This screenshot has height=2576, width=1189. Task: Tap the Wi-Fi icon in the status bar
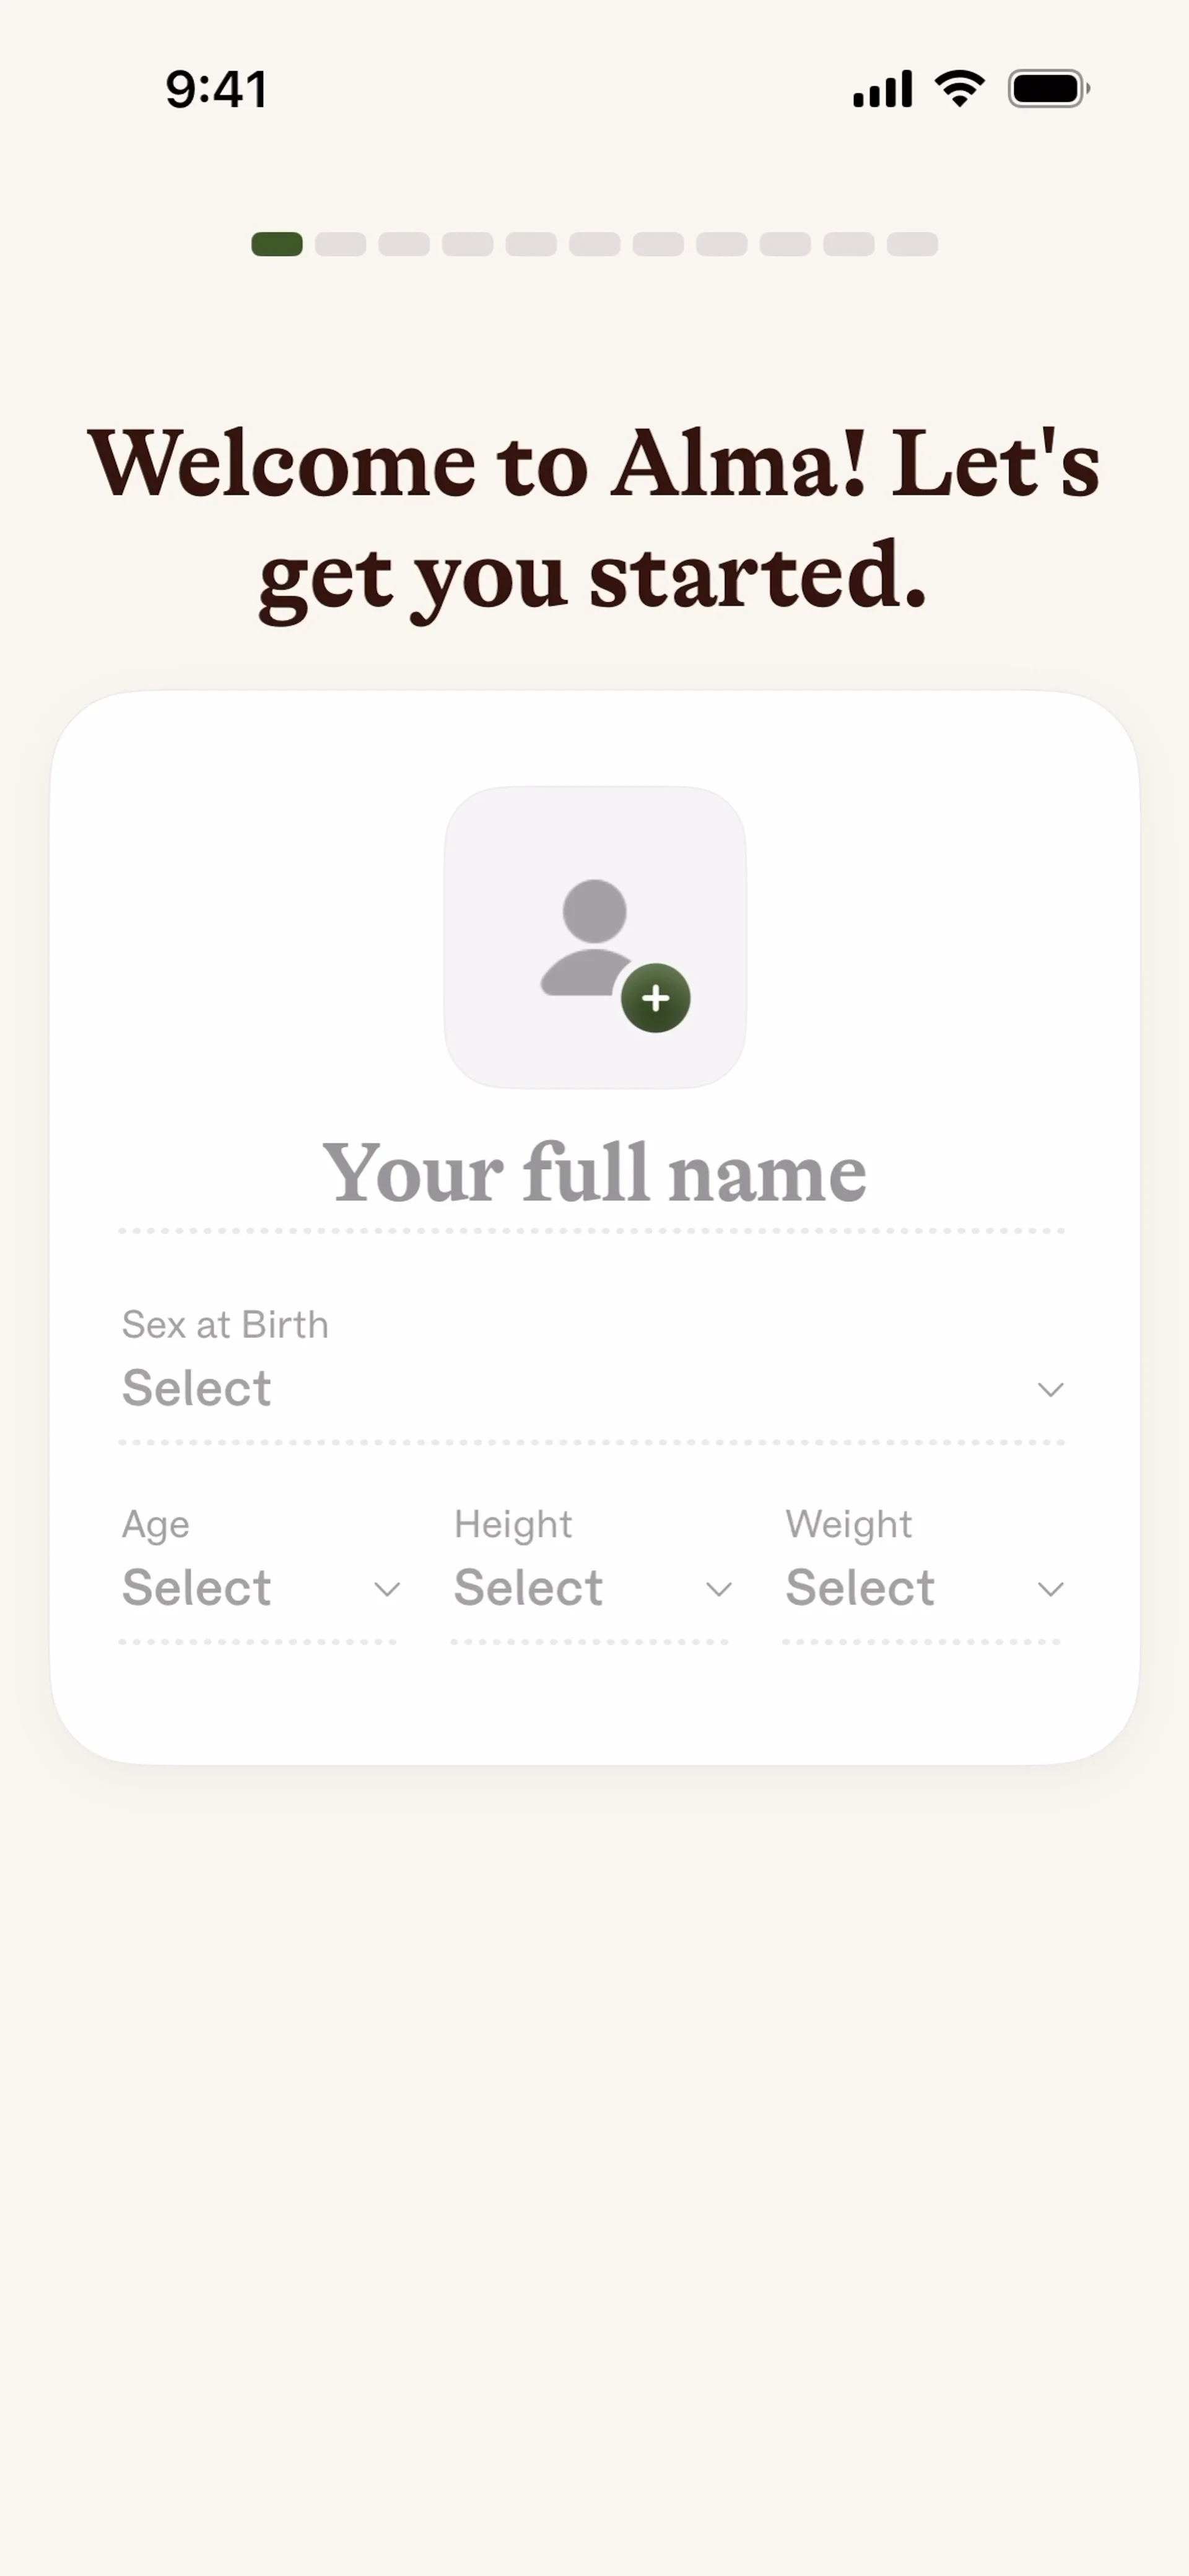[x=959, y=89]
